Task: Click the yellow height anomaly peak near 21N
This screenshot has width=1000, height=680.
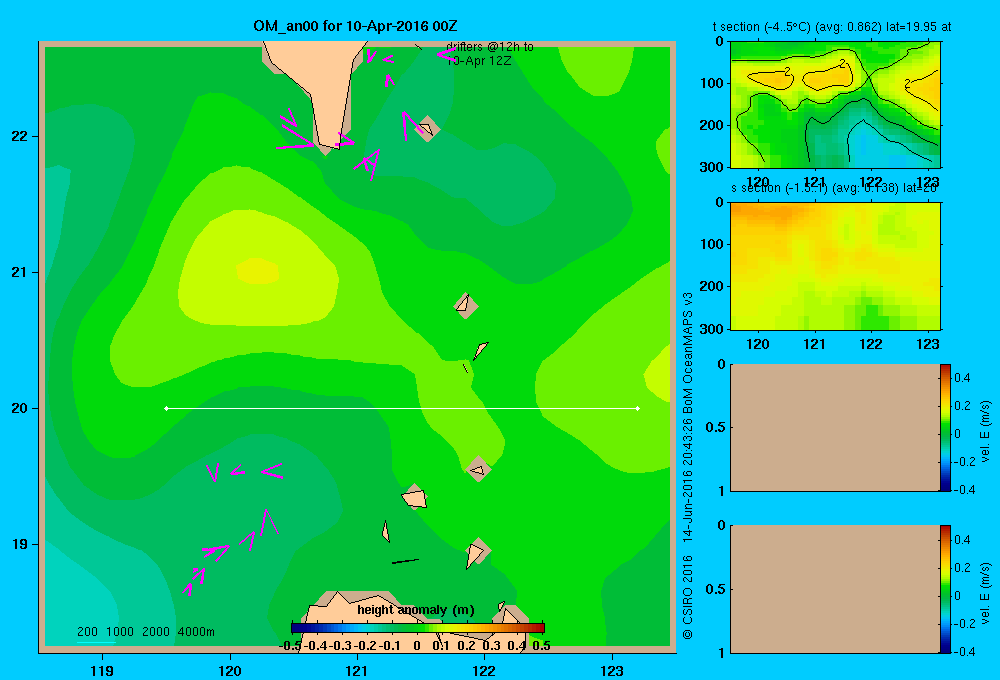Action: click(258, 270)
